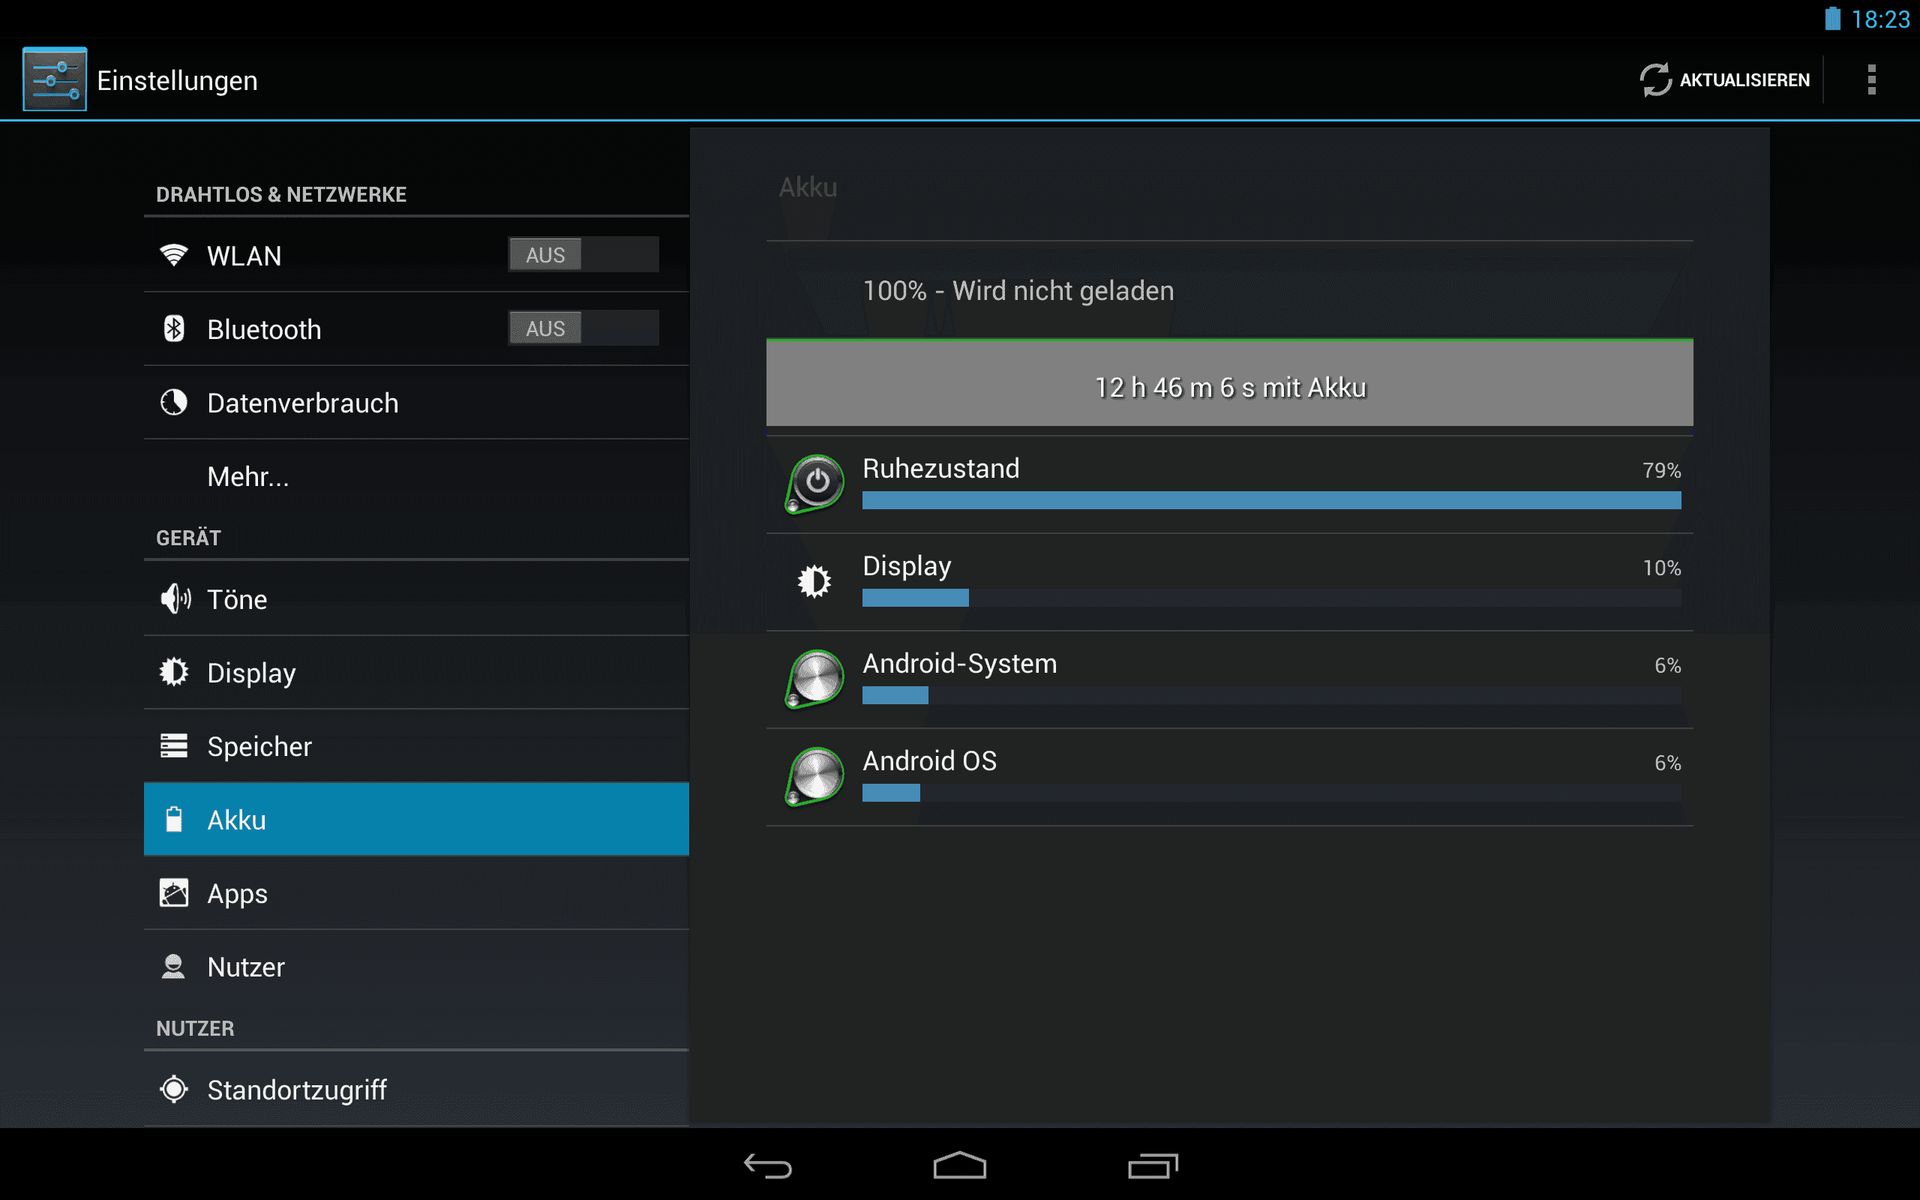Click the Android OS icon
The width and height of the screenshot is (1920, 1200).
tap(815, 776)
